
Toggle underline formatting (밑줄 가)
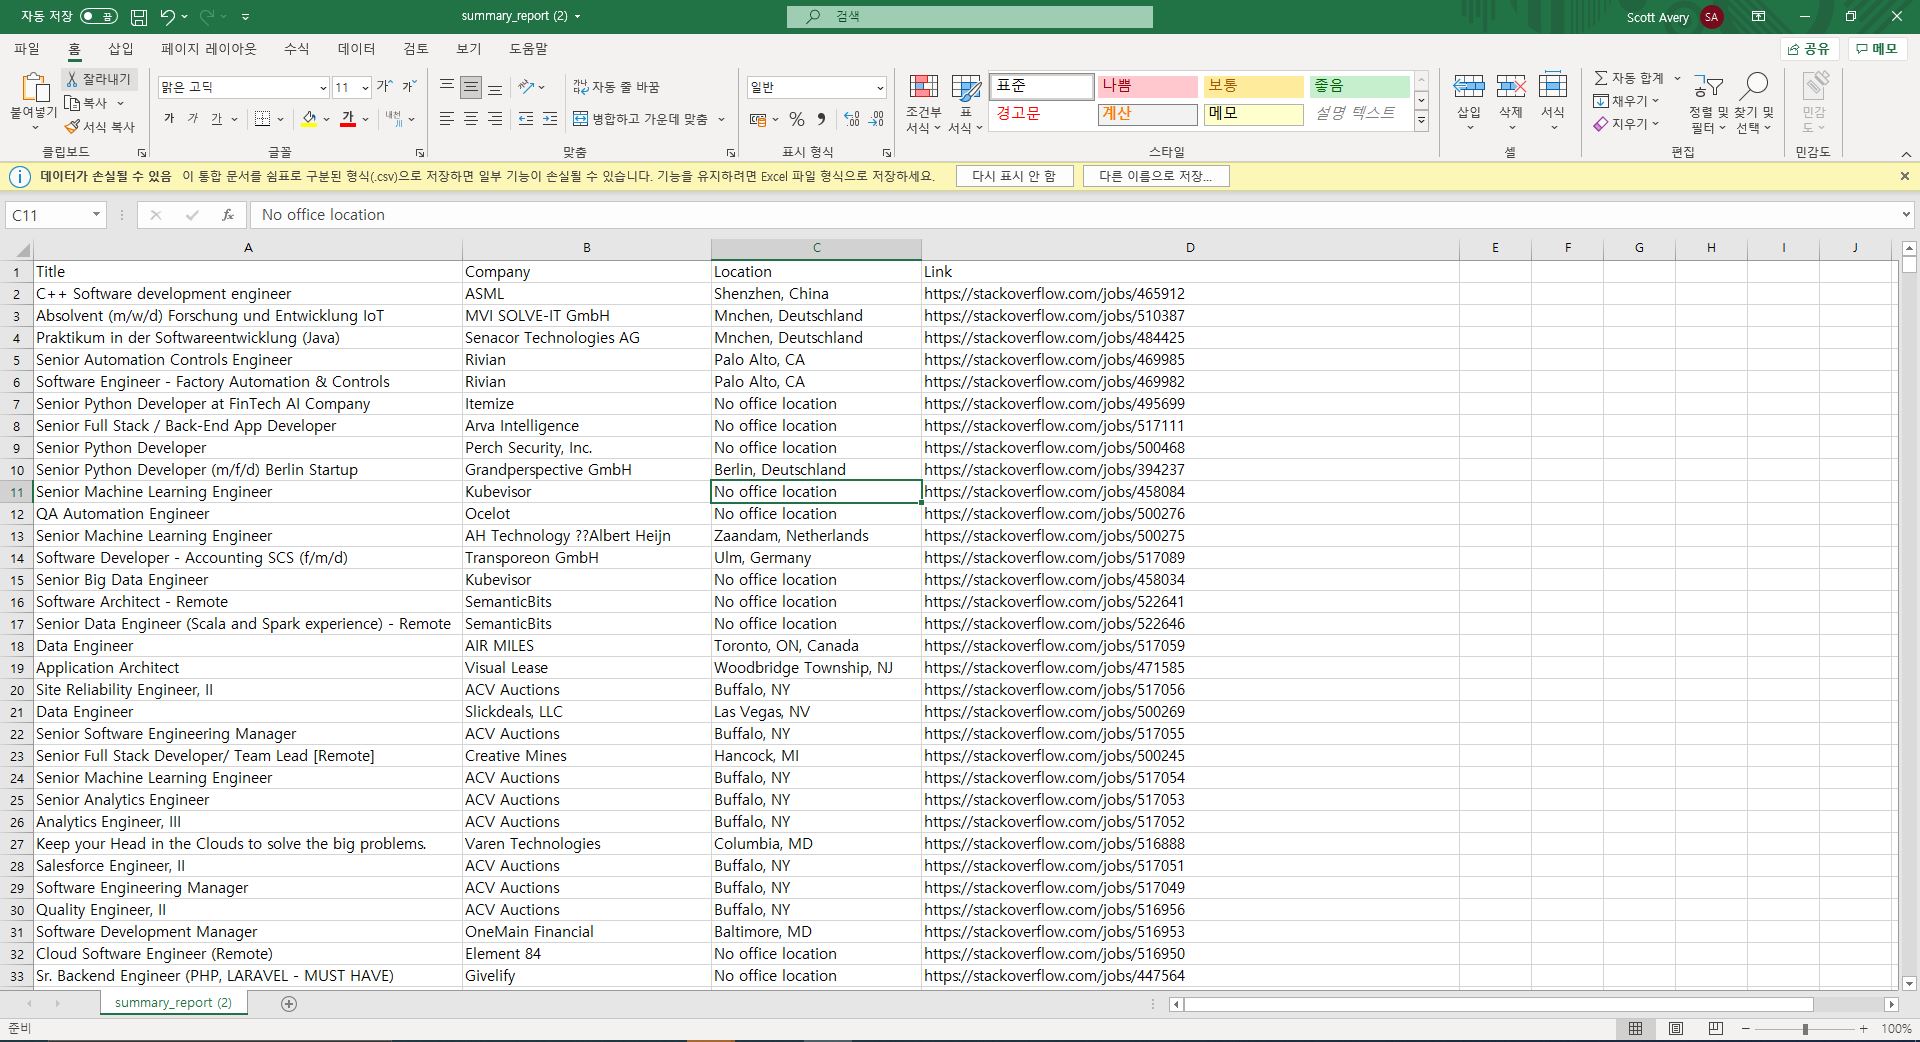coord(216,119)
